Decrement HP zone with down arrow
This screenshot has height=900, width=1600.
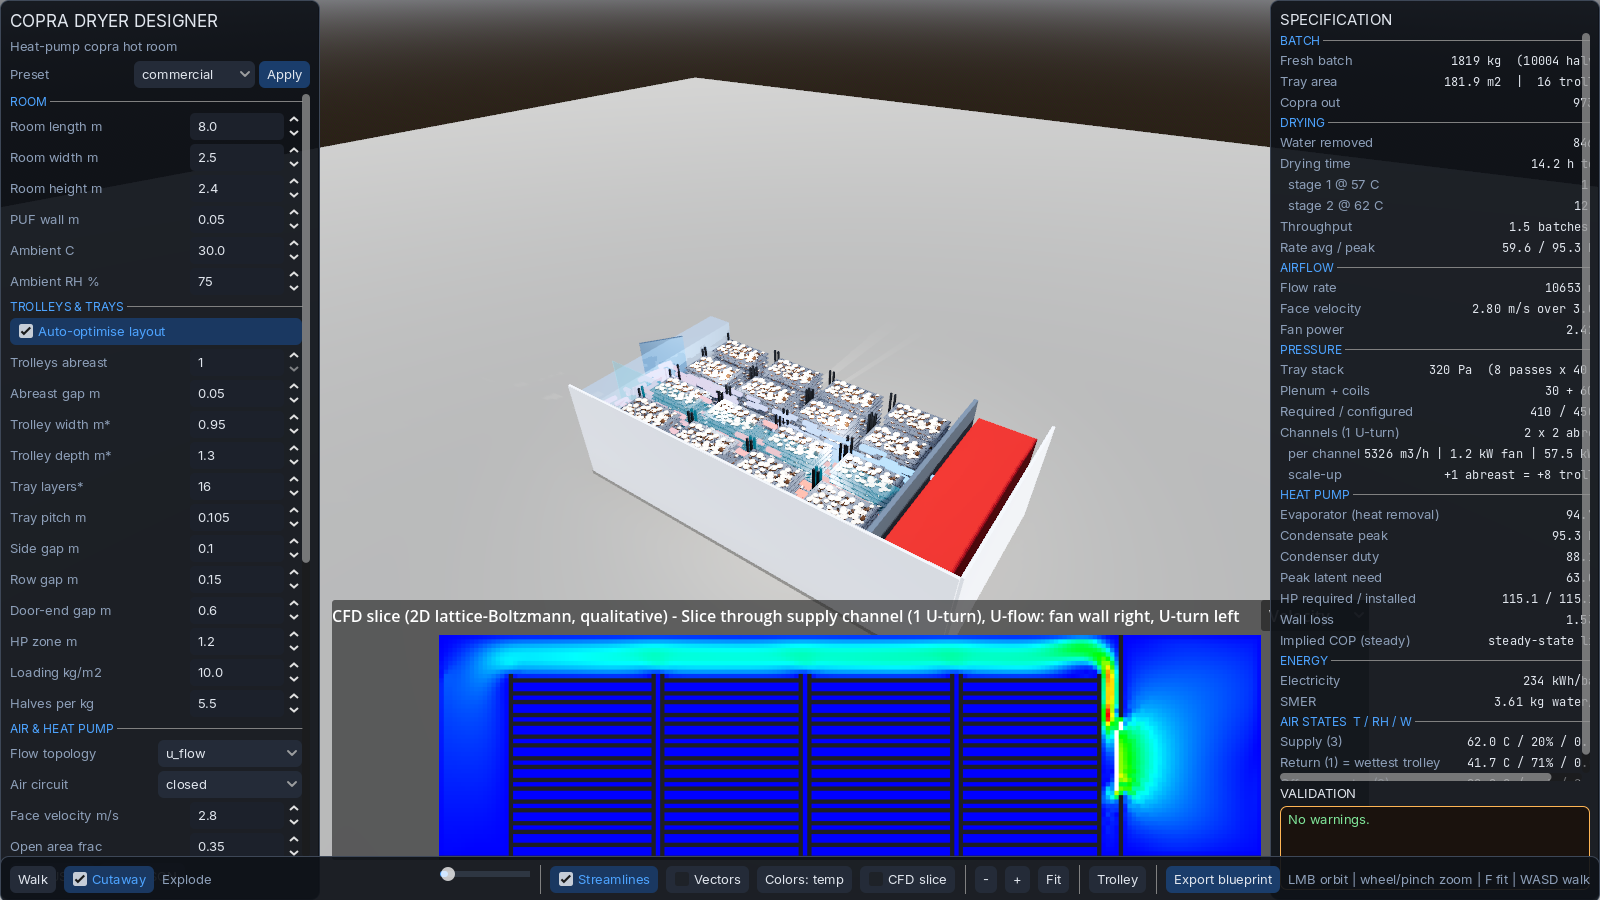point(294,648)
